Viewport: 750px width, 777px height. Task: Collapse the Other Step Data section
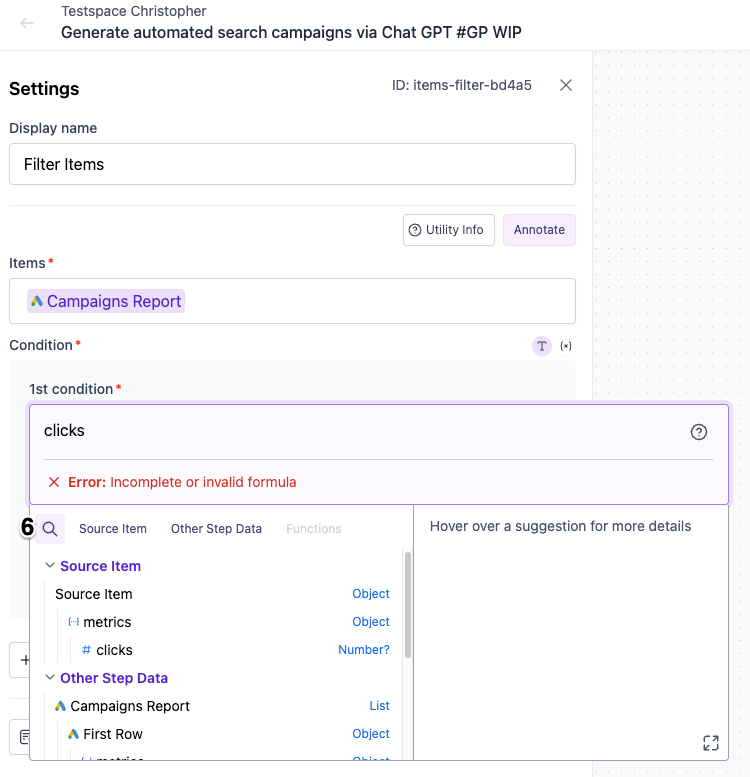50,677
